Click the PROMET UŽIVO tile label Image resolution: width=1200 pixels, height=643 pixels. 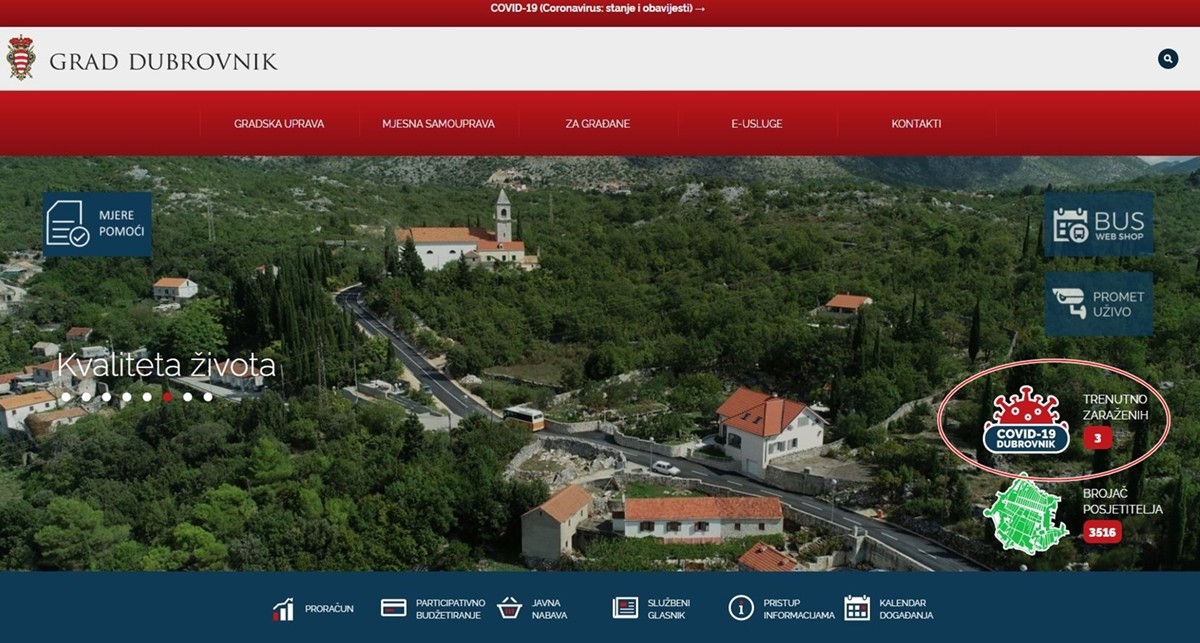[x=1118, y=304]
